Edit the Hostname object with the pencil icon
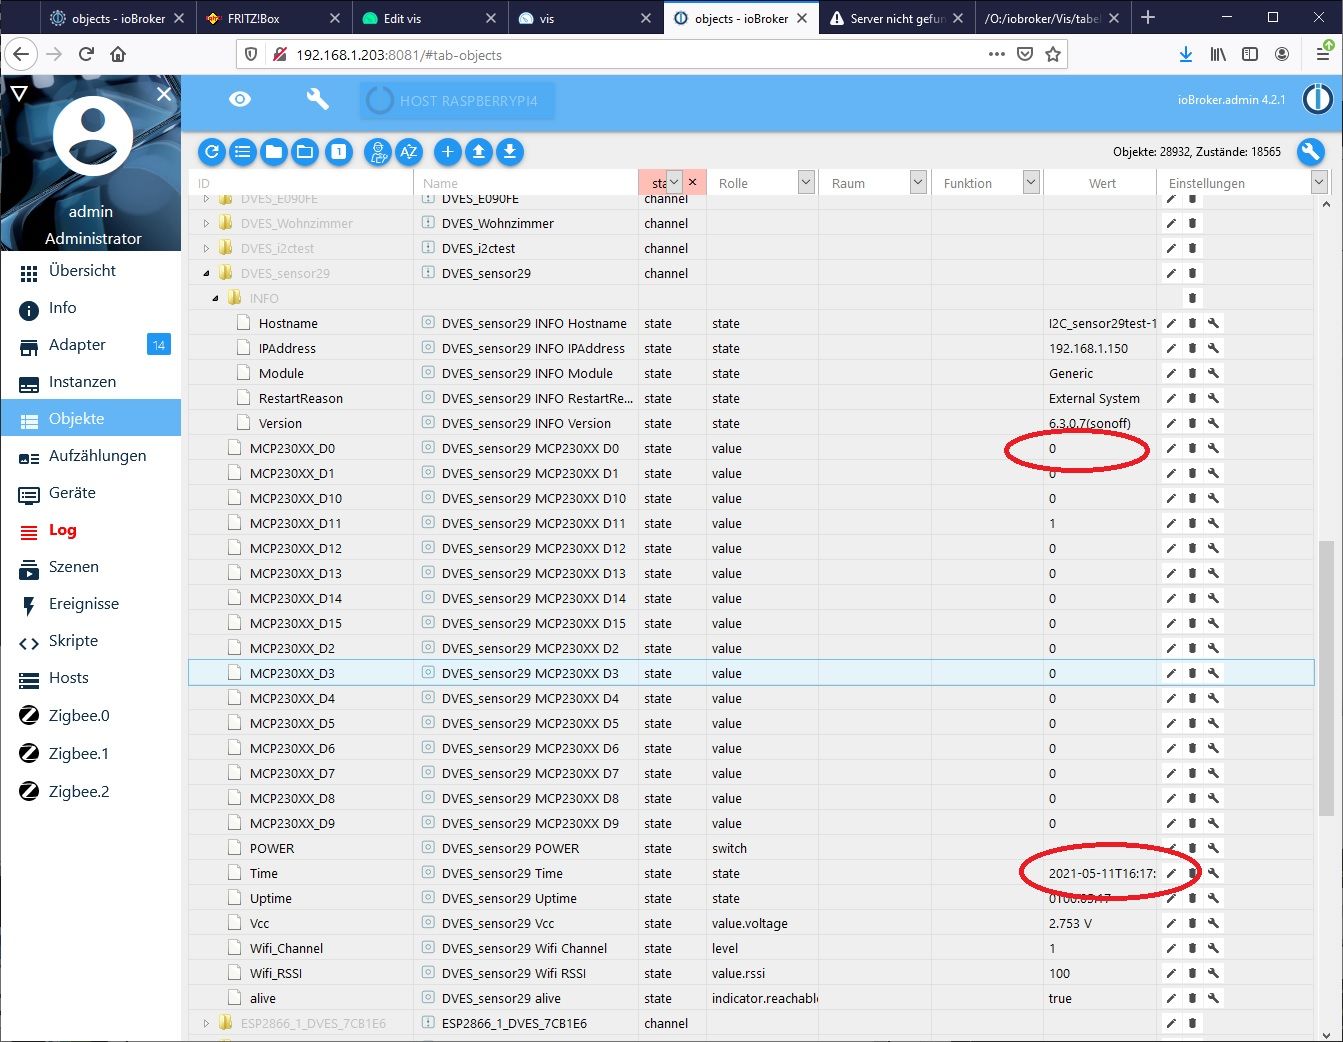Viewport: 1343px width, 1042px height. 1171,323
